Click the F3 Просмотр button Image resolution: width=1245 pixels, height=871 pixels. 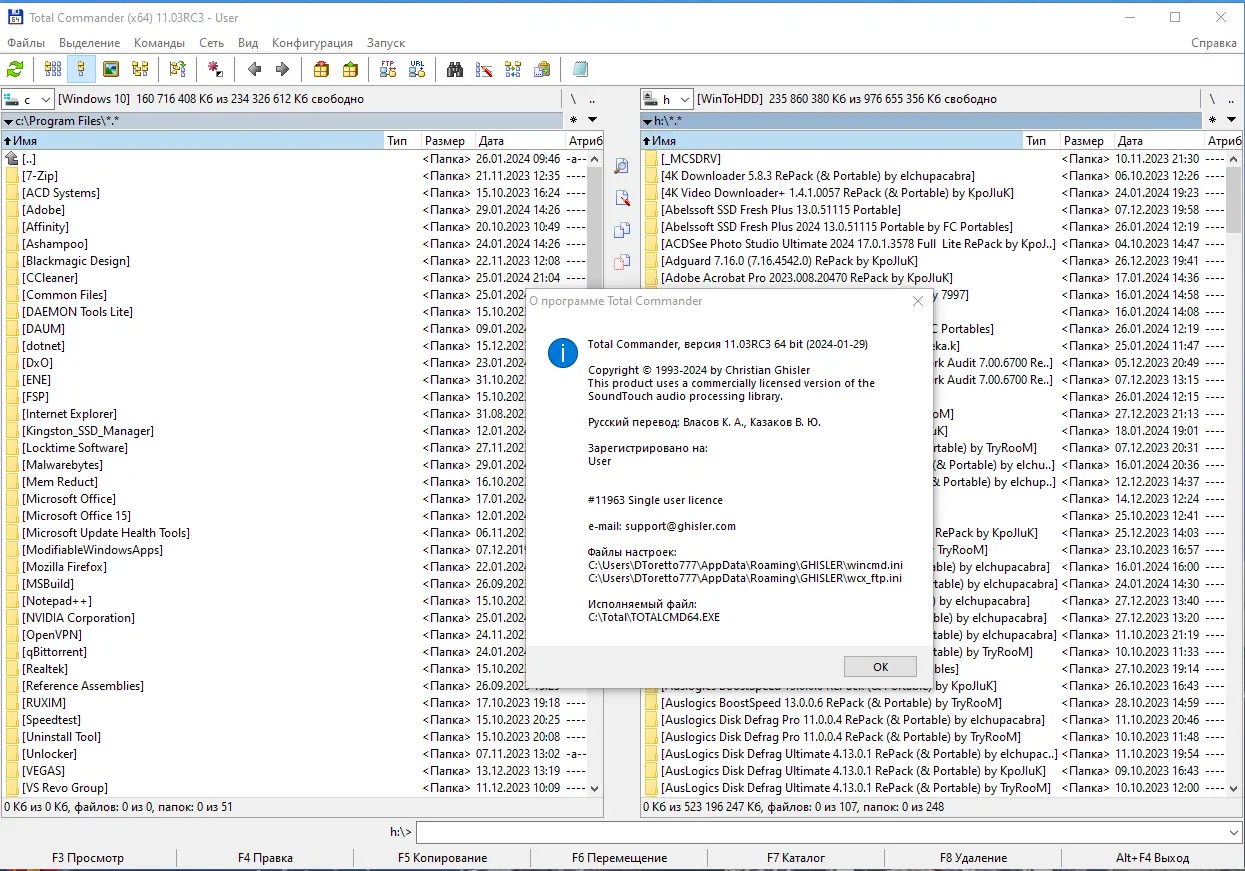88,858
